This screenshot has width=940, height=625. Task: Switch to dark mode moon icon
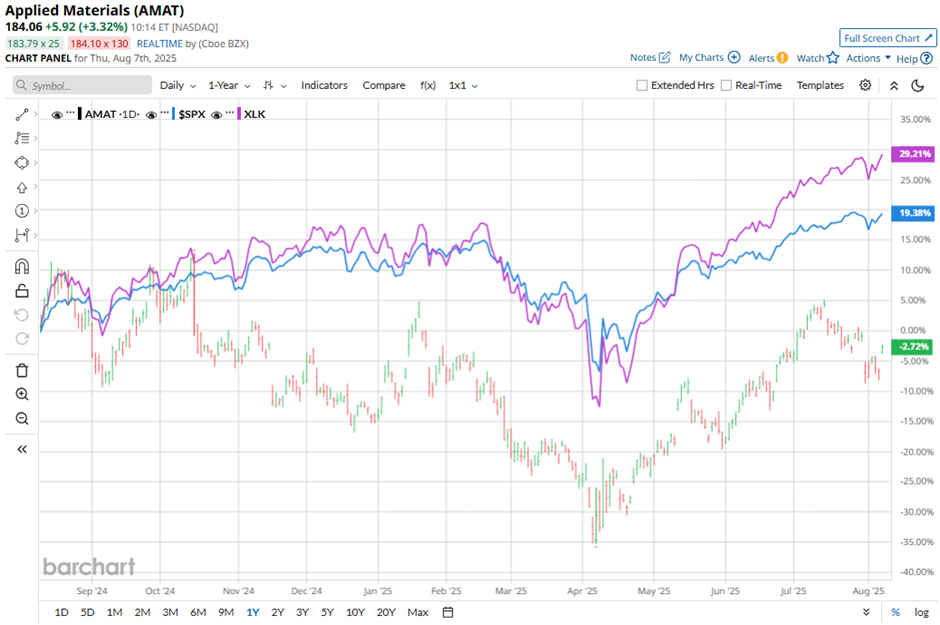(917, 86)
